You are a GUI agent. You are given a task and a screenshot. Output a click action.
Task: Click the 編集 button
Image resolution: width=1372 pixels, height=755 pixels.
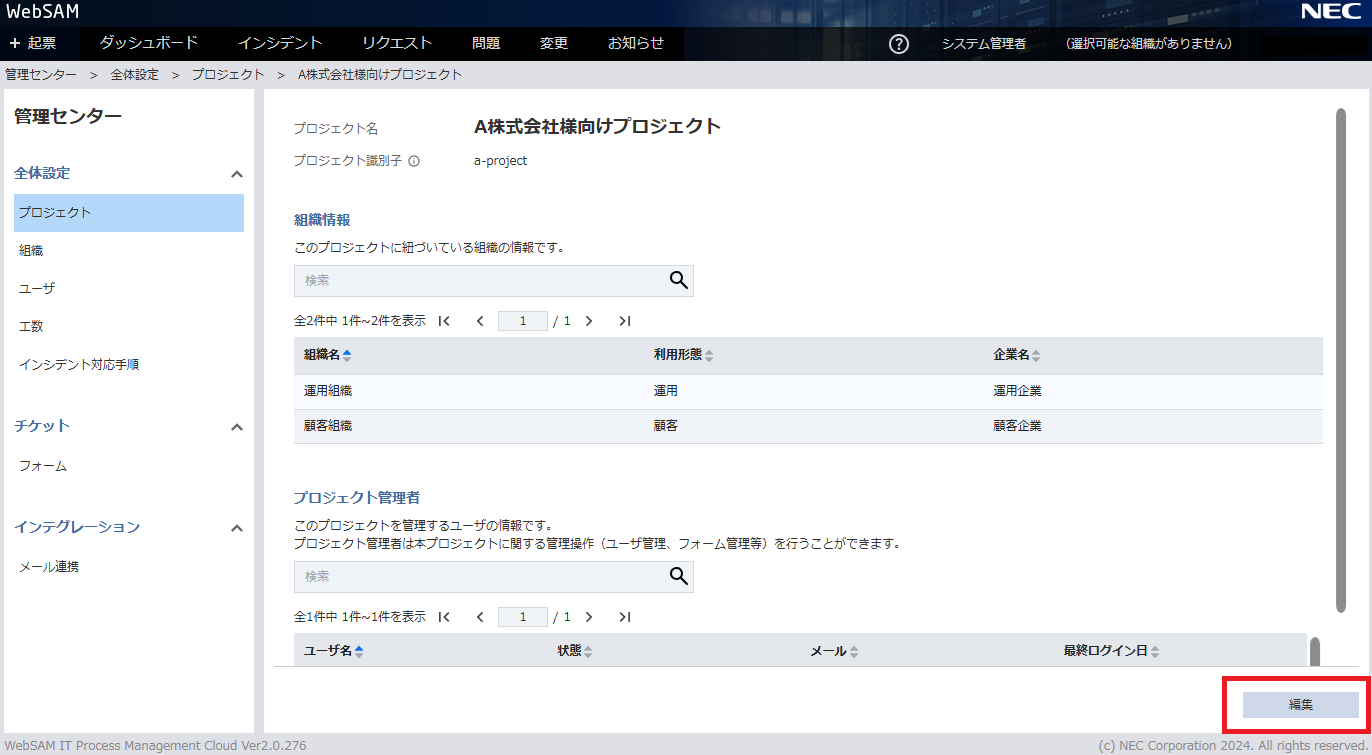1300,705
